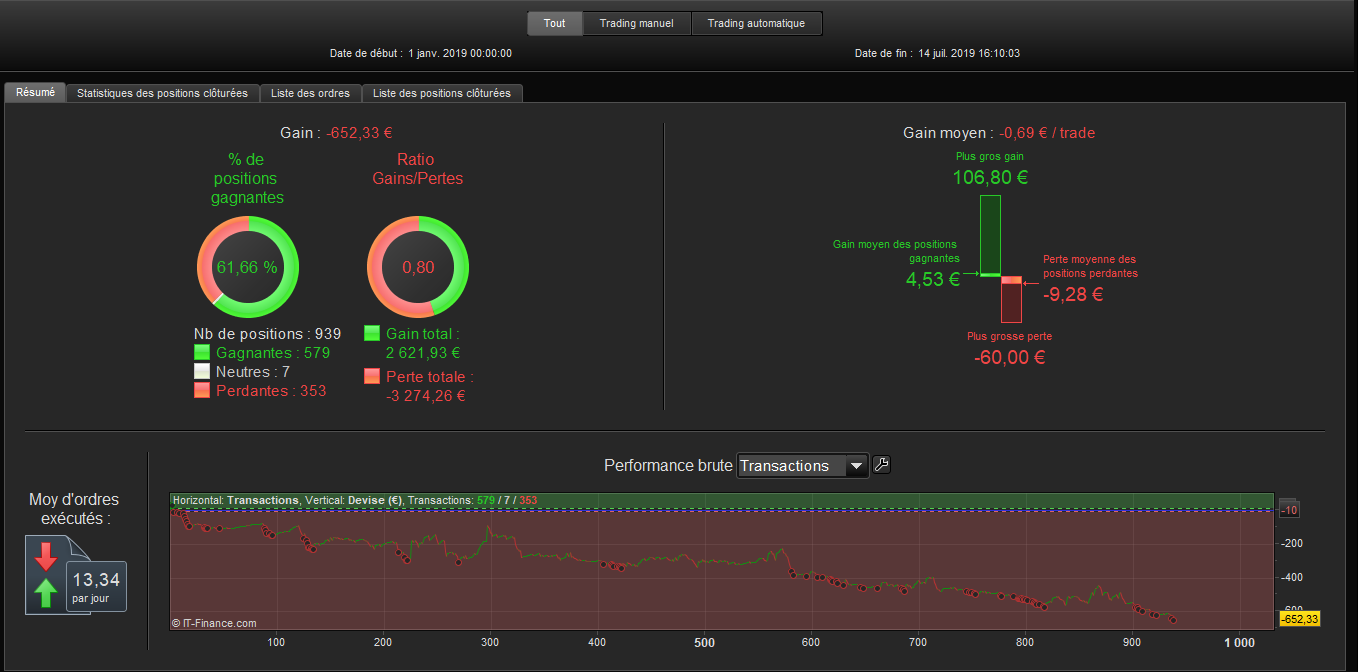Open the chart settings wrench icon
The width and height of the screenshot is (1358, 672).
tap(882, 464)
